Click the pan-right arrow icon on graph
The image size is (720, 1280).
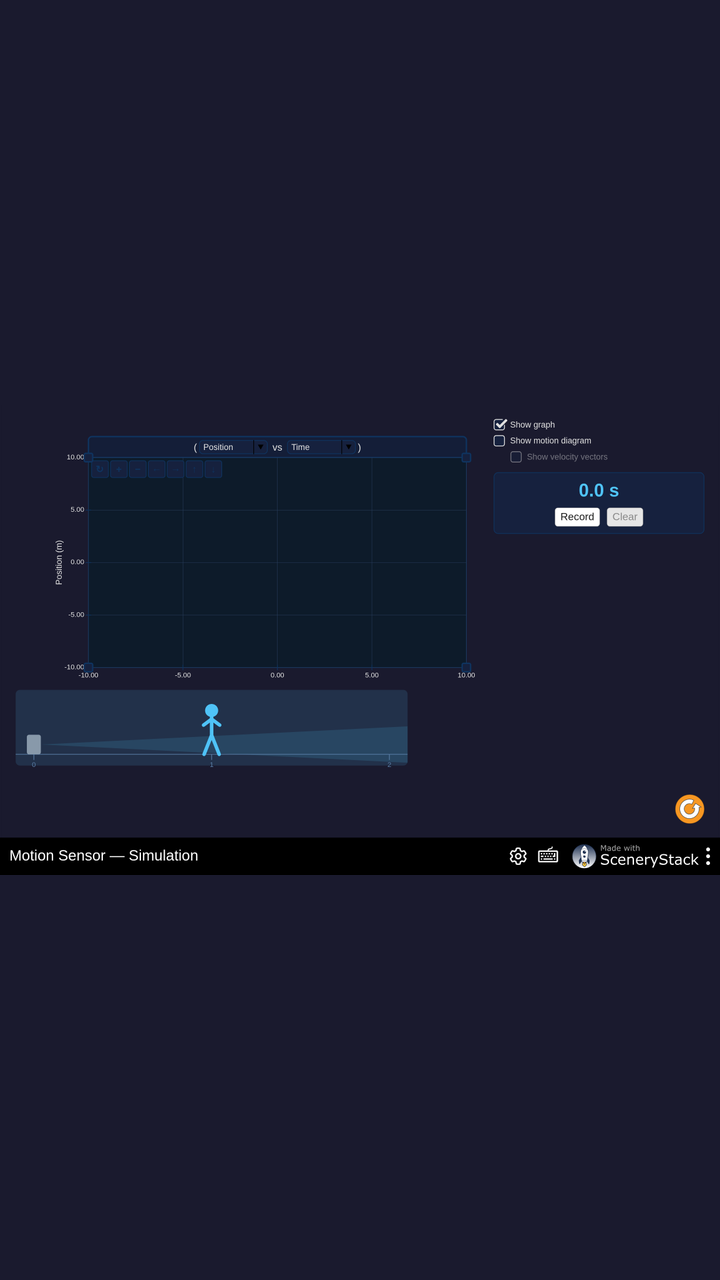[176, 469]
